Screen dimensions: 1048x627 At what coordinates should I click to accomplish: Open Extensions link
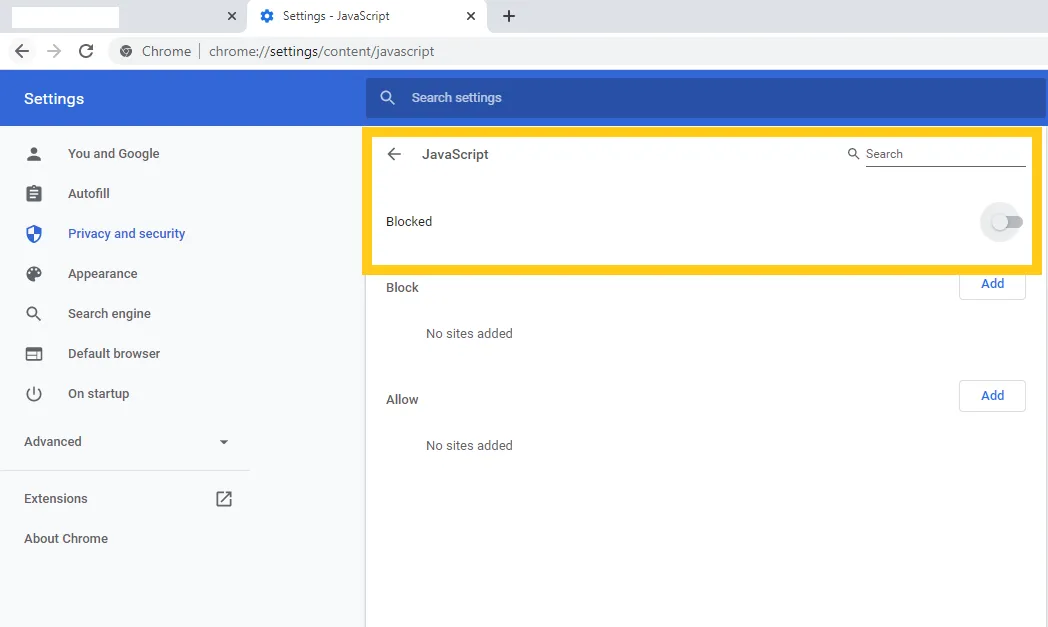(55, 499)
